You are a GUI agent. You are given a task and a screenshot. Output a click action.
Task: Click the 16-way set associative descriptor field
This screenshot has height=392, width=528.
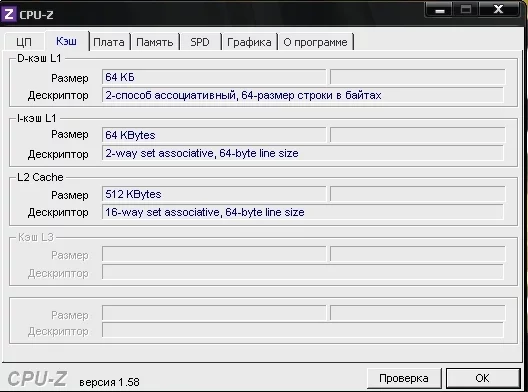pos(303,212)
